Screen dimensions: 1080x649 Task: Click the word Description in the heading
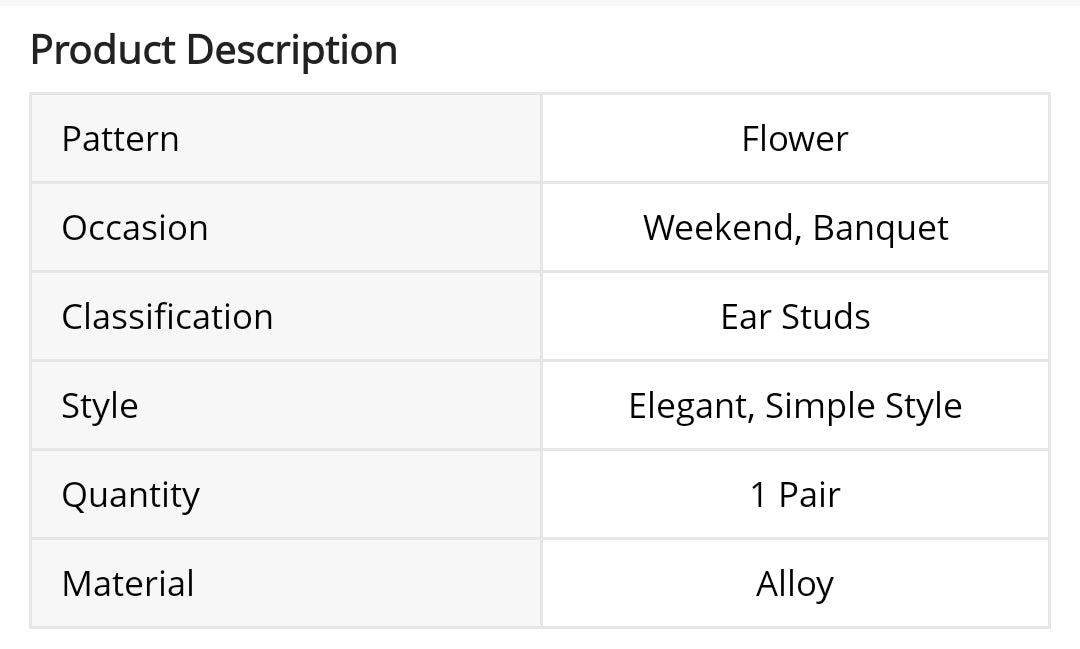pos(292,50)
